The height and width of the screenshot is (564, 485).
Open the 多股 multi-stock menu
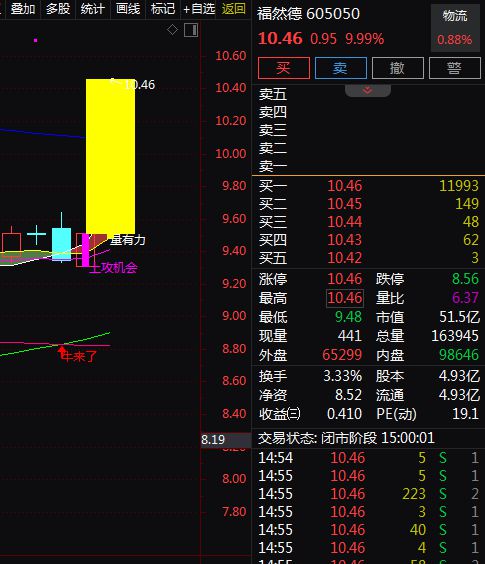click(x=58, y=9)
